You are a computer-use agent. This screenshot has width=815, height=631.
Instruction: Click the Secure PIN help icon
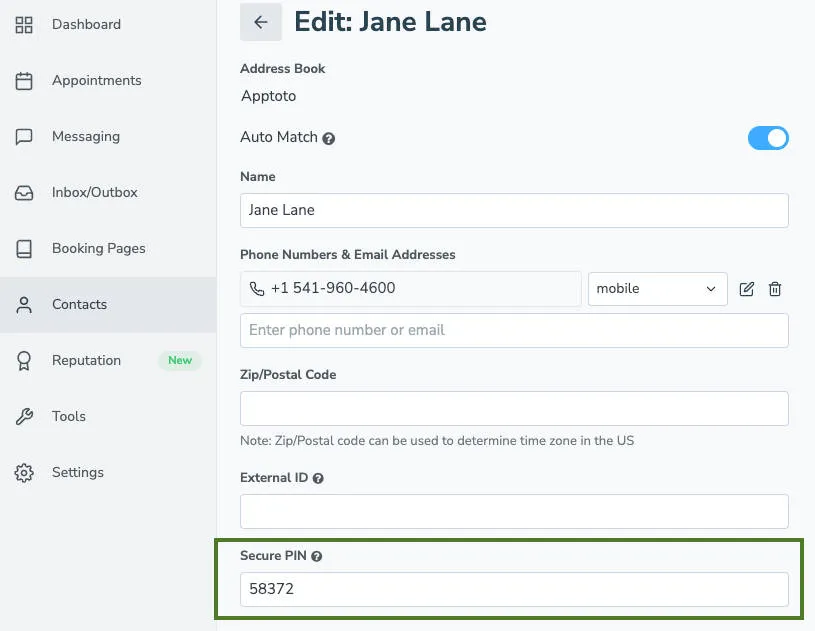pos(315,556)
